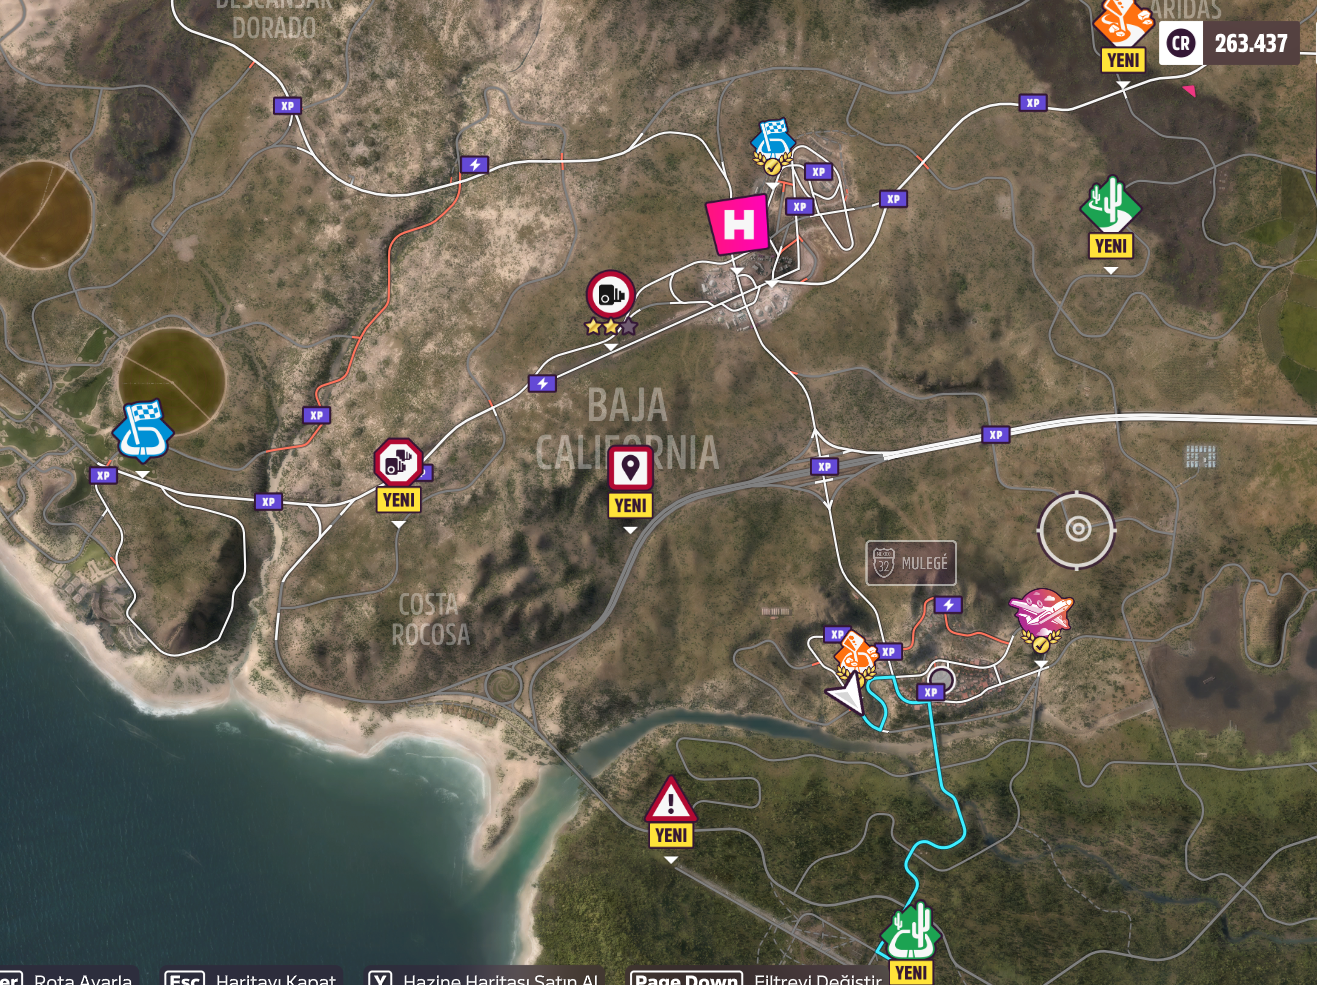The height and width of the screenshot is (985, 1317).
Task: Open the checkered flag race above the pink H
Action: click(772, 146)
